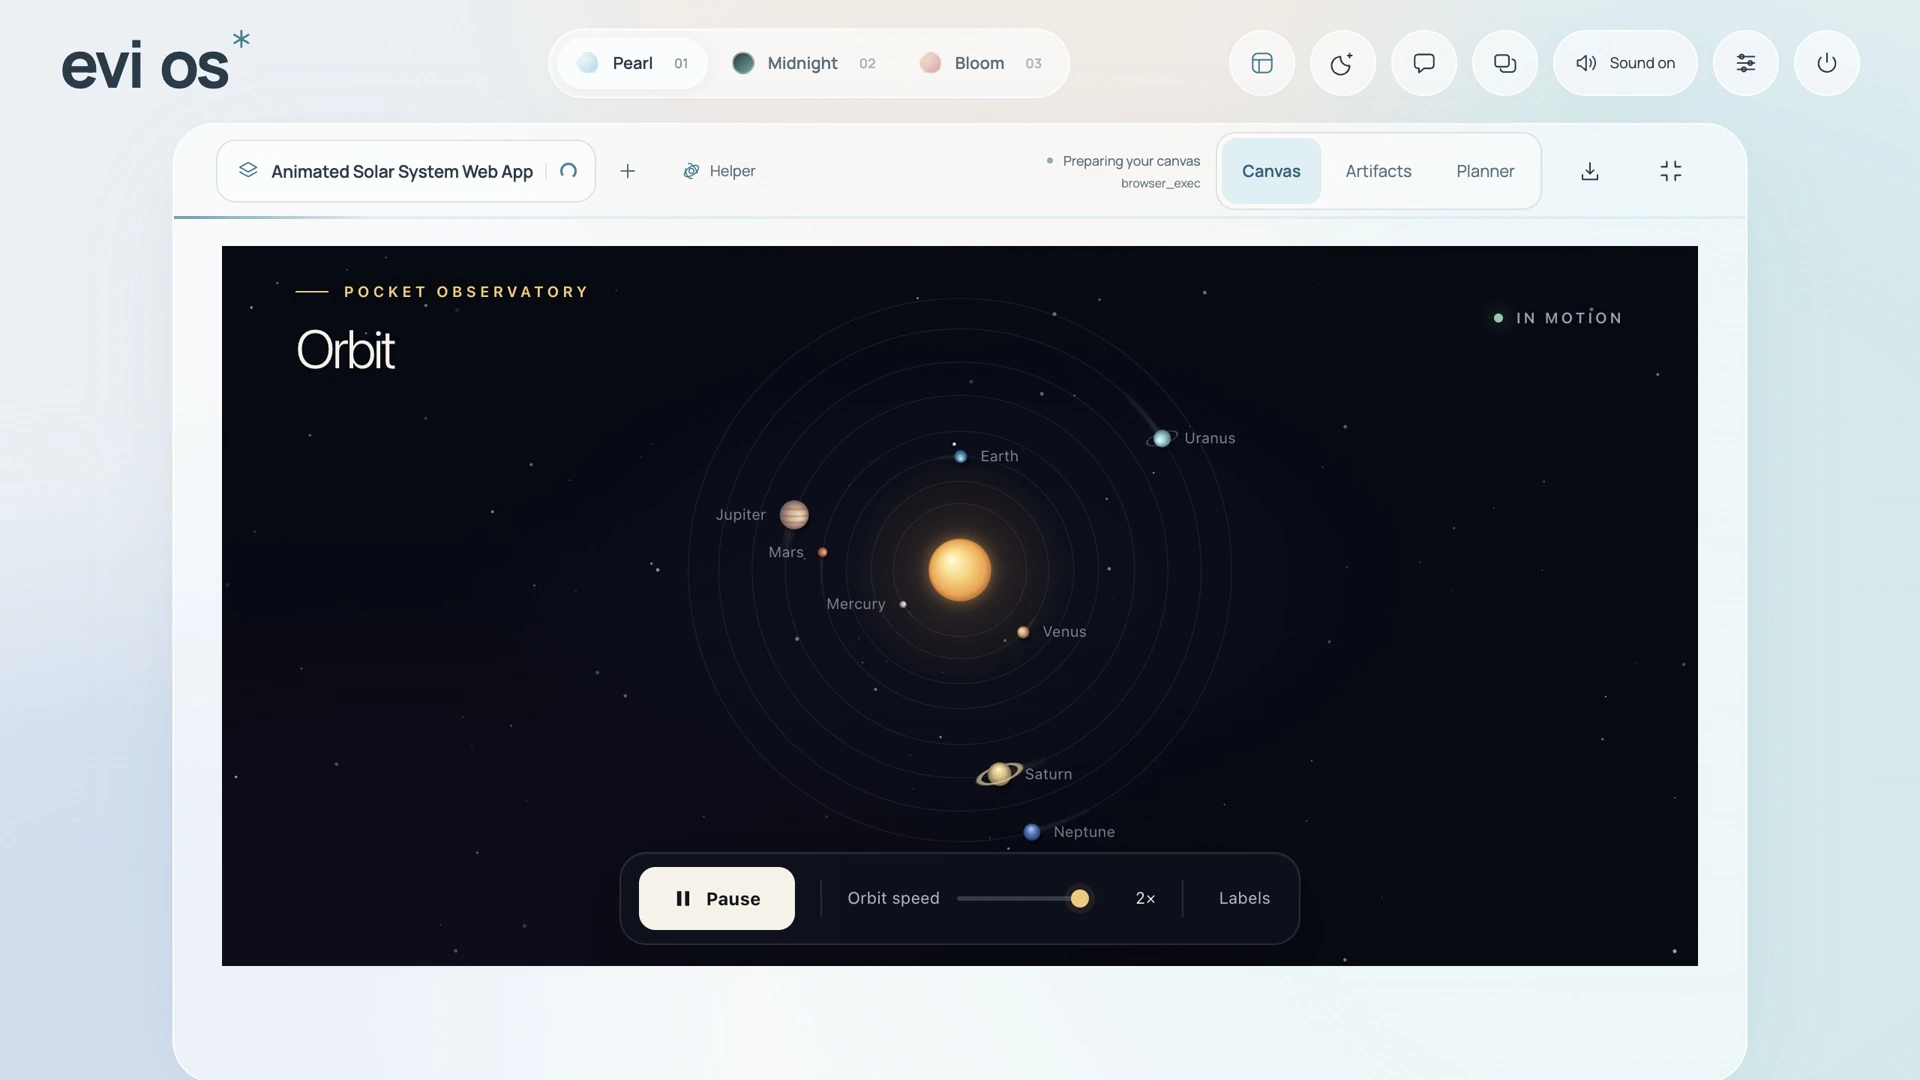Click the Sun in the canvas
This screenshot has width=1920, height=1080.
(x=960, y=570)
